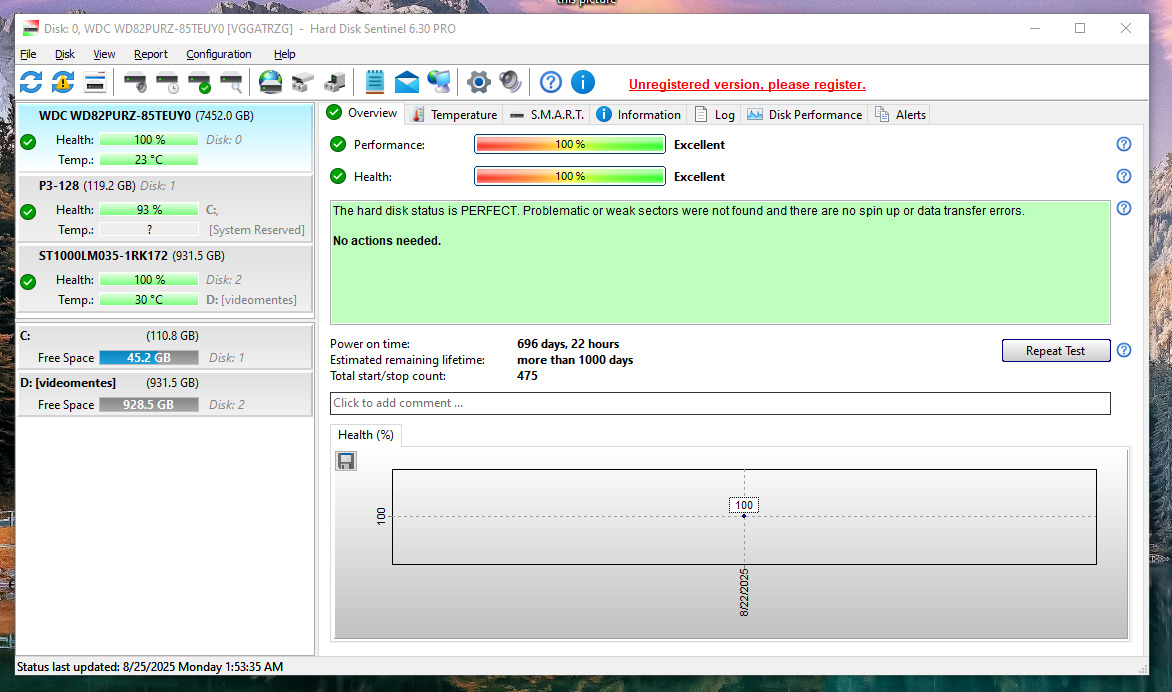
Task: Select the D: [videomentes] partition entry
Action: pyautogui.click(x=164, y=394)
